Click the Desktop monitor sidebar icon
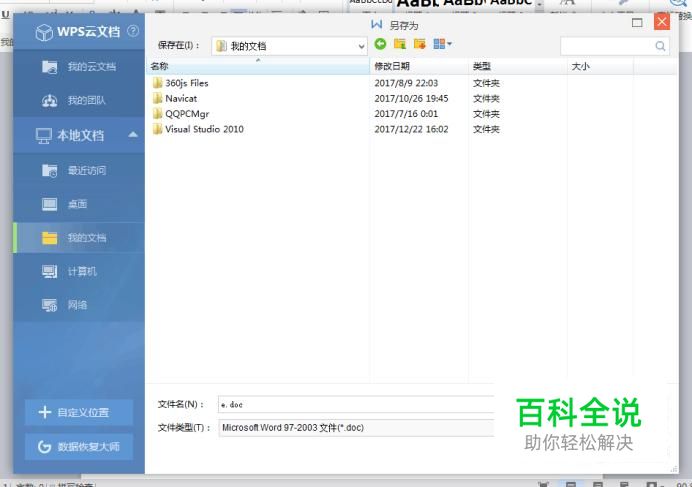Image resolution: width=692 pixels, height=487 pixels. (x=49, y=204)
